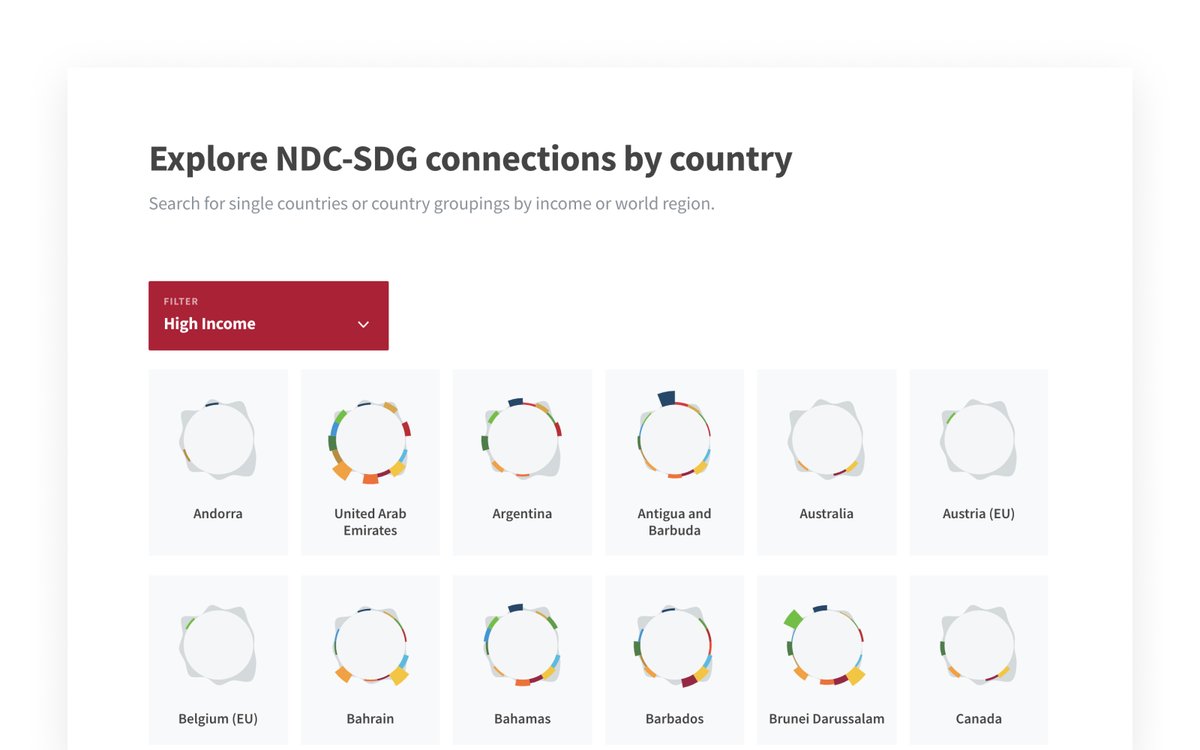Screen dimensions: 1200x750
Task: Click the Andorra country label
Action: (218, 513)
